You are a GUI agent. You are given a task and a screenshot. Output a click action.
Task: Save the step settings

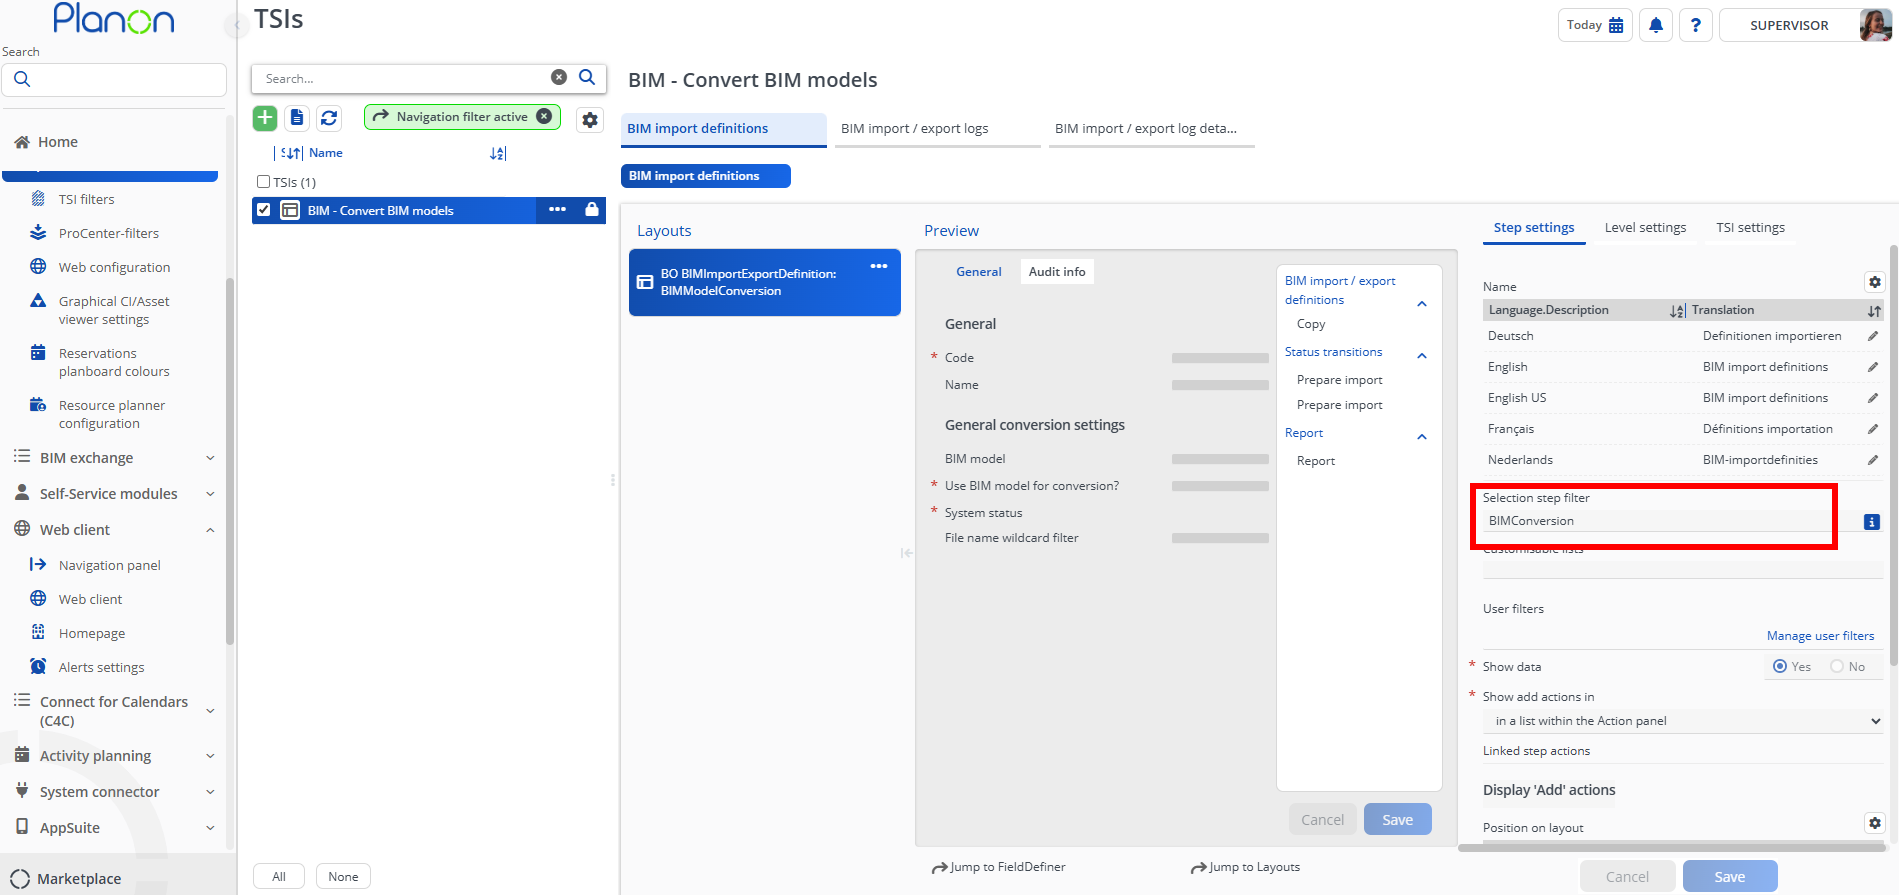point(1730,877)
